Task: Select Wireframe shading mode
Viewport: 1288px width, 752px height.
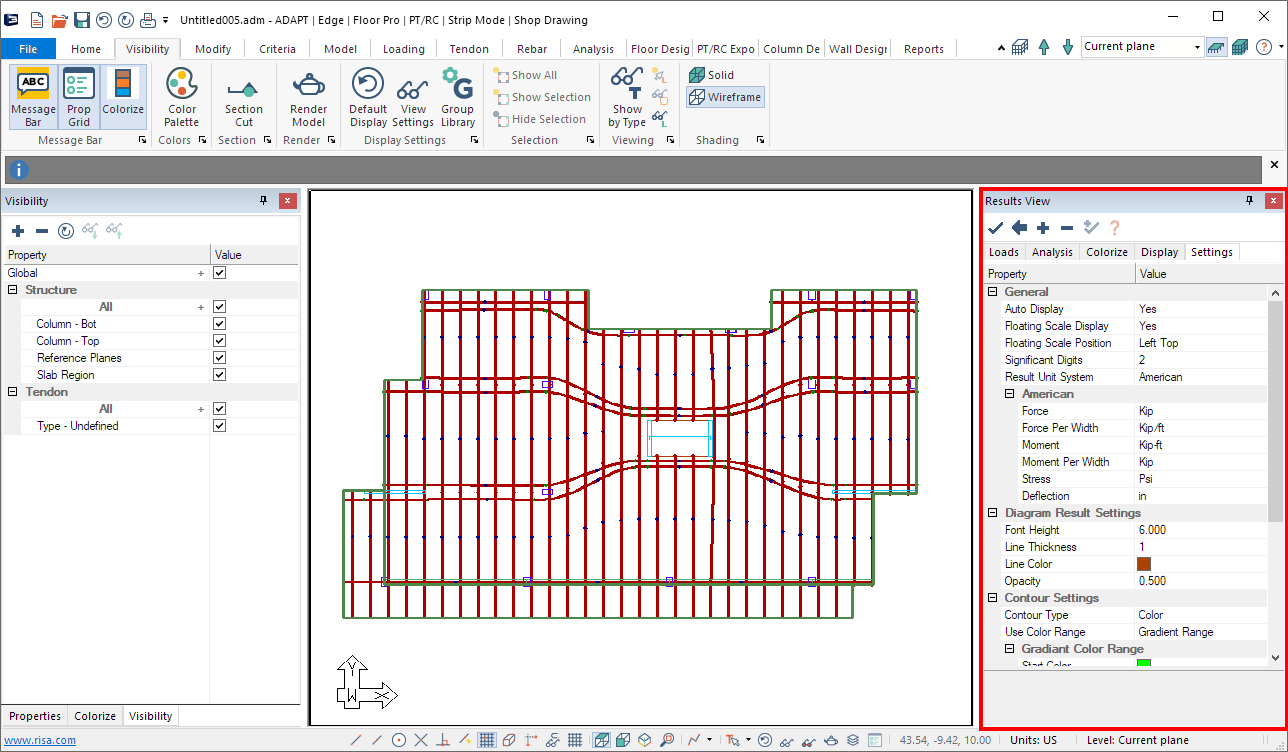Action: tap(726, 97)
